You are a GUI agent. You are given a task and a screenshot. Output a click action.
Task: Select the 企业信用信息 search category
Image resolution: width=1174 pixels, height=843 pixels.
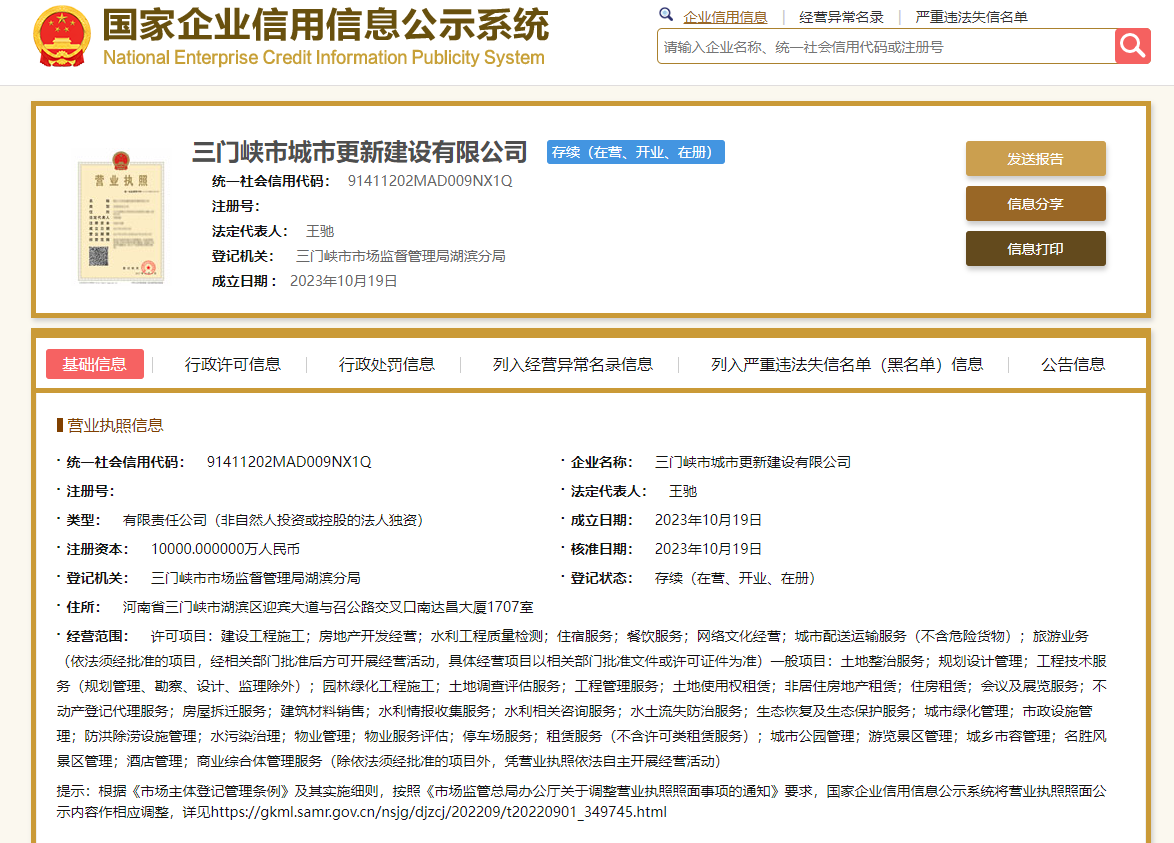point(725,16)
